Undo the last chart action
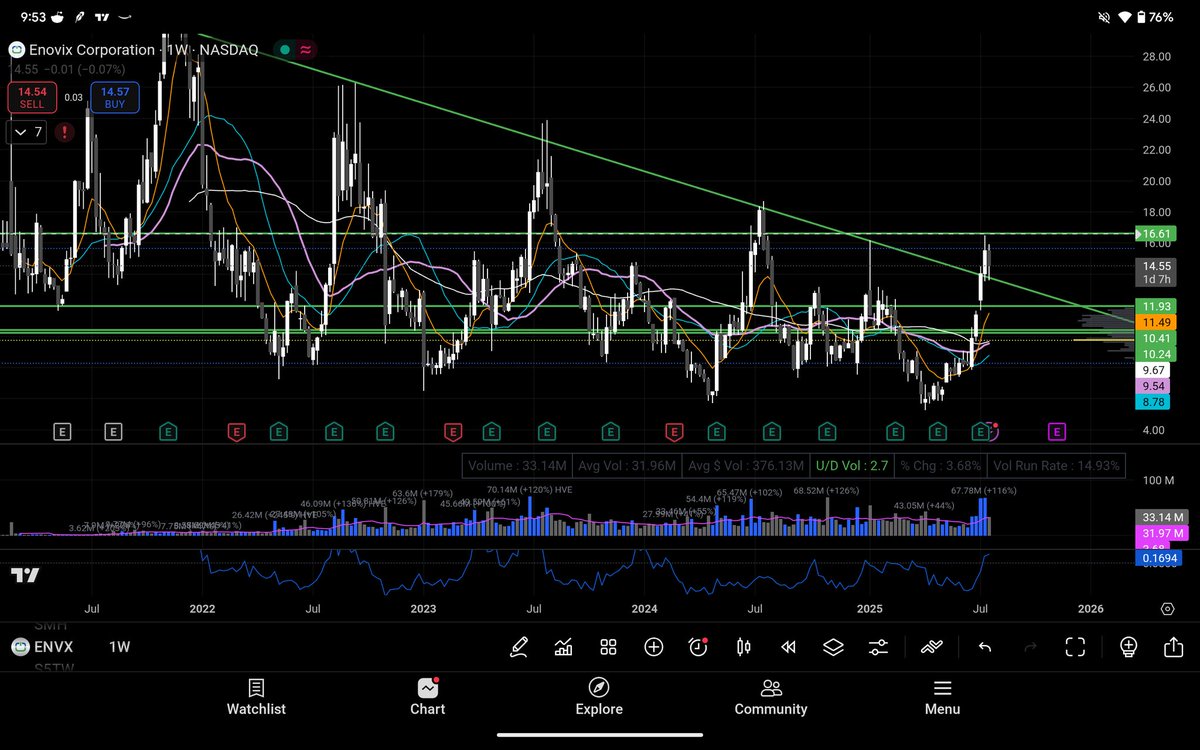 click(x=985, y=647)
